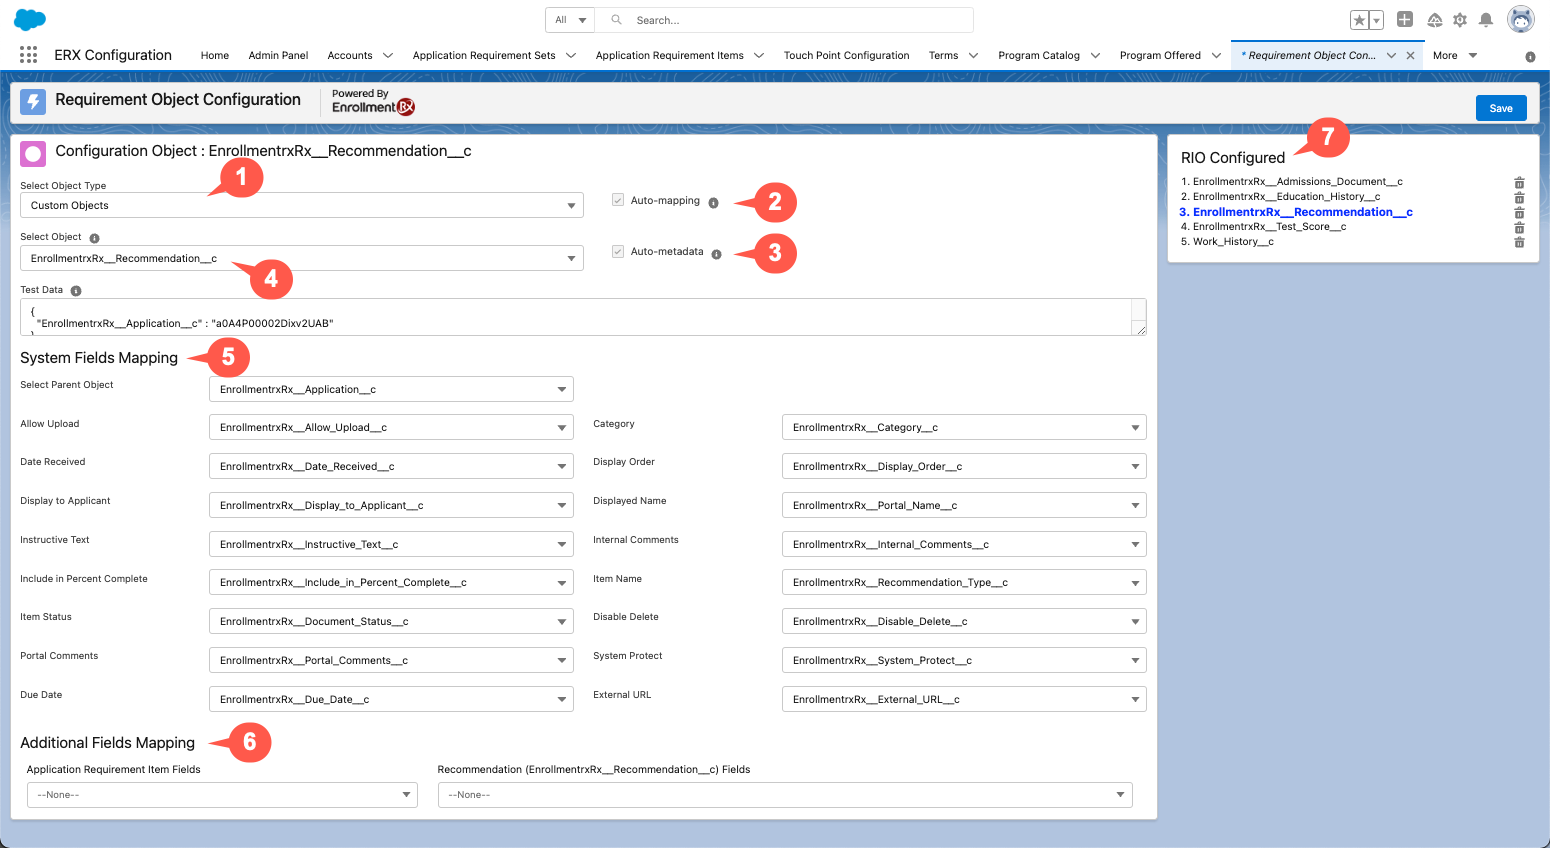Image resolution: width=1550 pixels, height=848 pixels.
Task: Toggle the Auto-mapping checkbox
Action: tap(618, 200)
